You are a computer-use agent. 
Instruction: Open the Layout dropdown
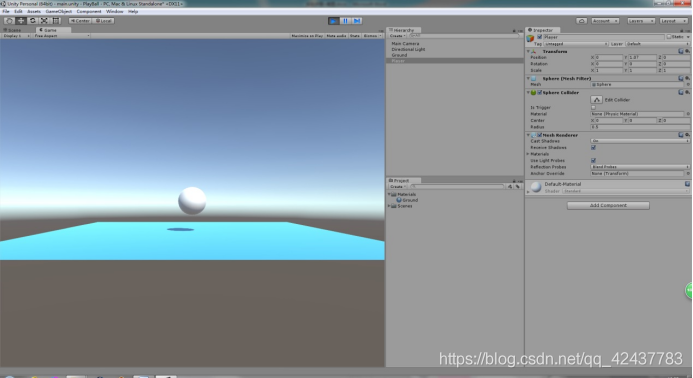coord(673,21)
